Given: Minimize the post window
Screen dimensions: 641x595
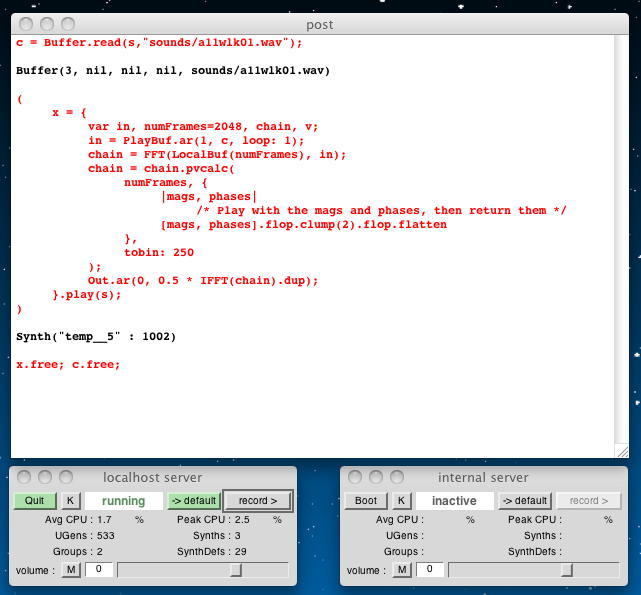Looking at the screenshot, I should pos(47,23).
